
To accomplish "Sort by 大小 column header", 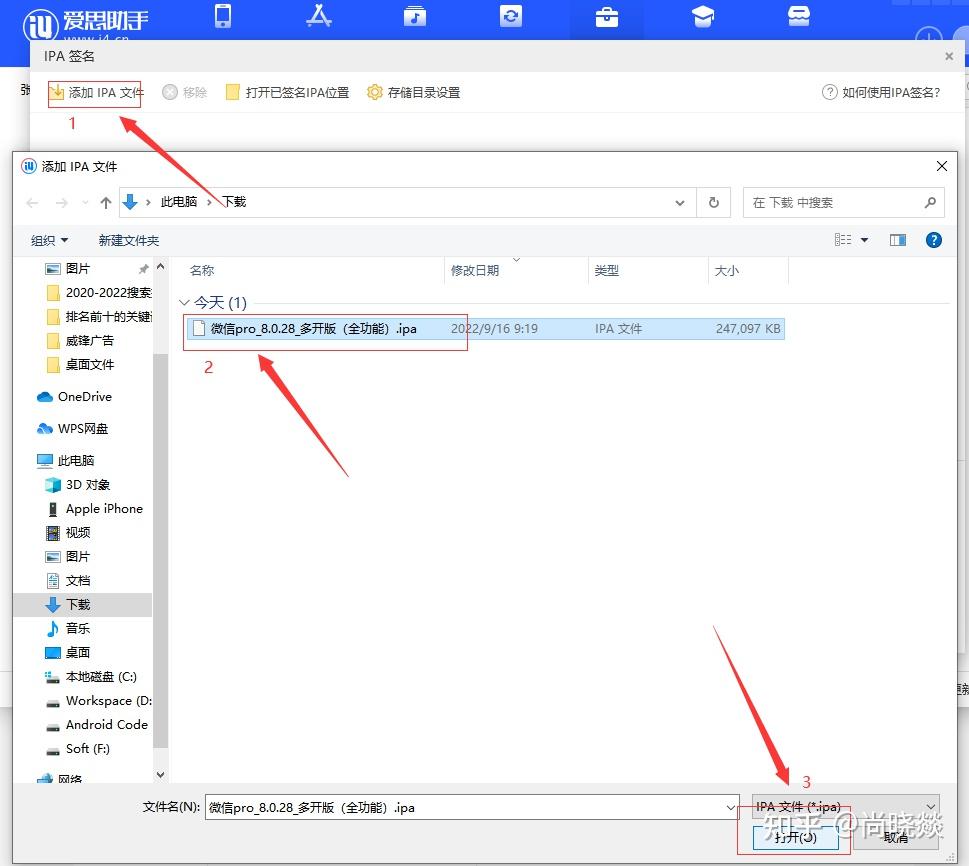I will point(726,271).
